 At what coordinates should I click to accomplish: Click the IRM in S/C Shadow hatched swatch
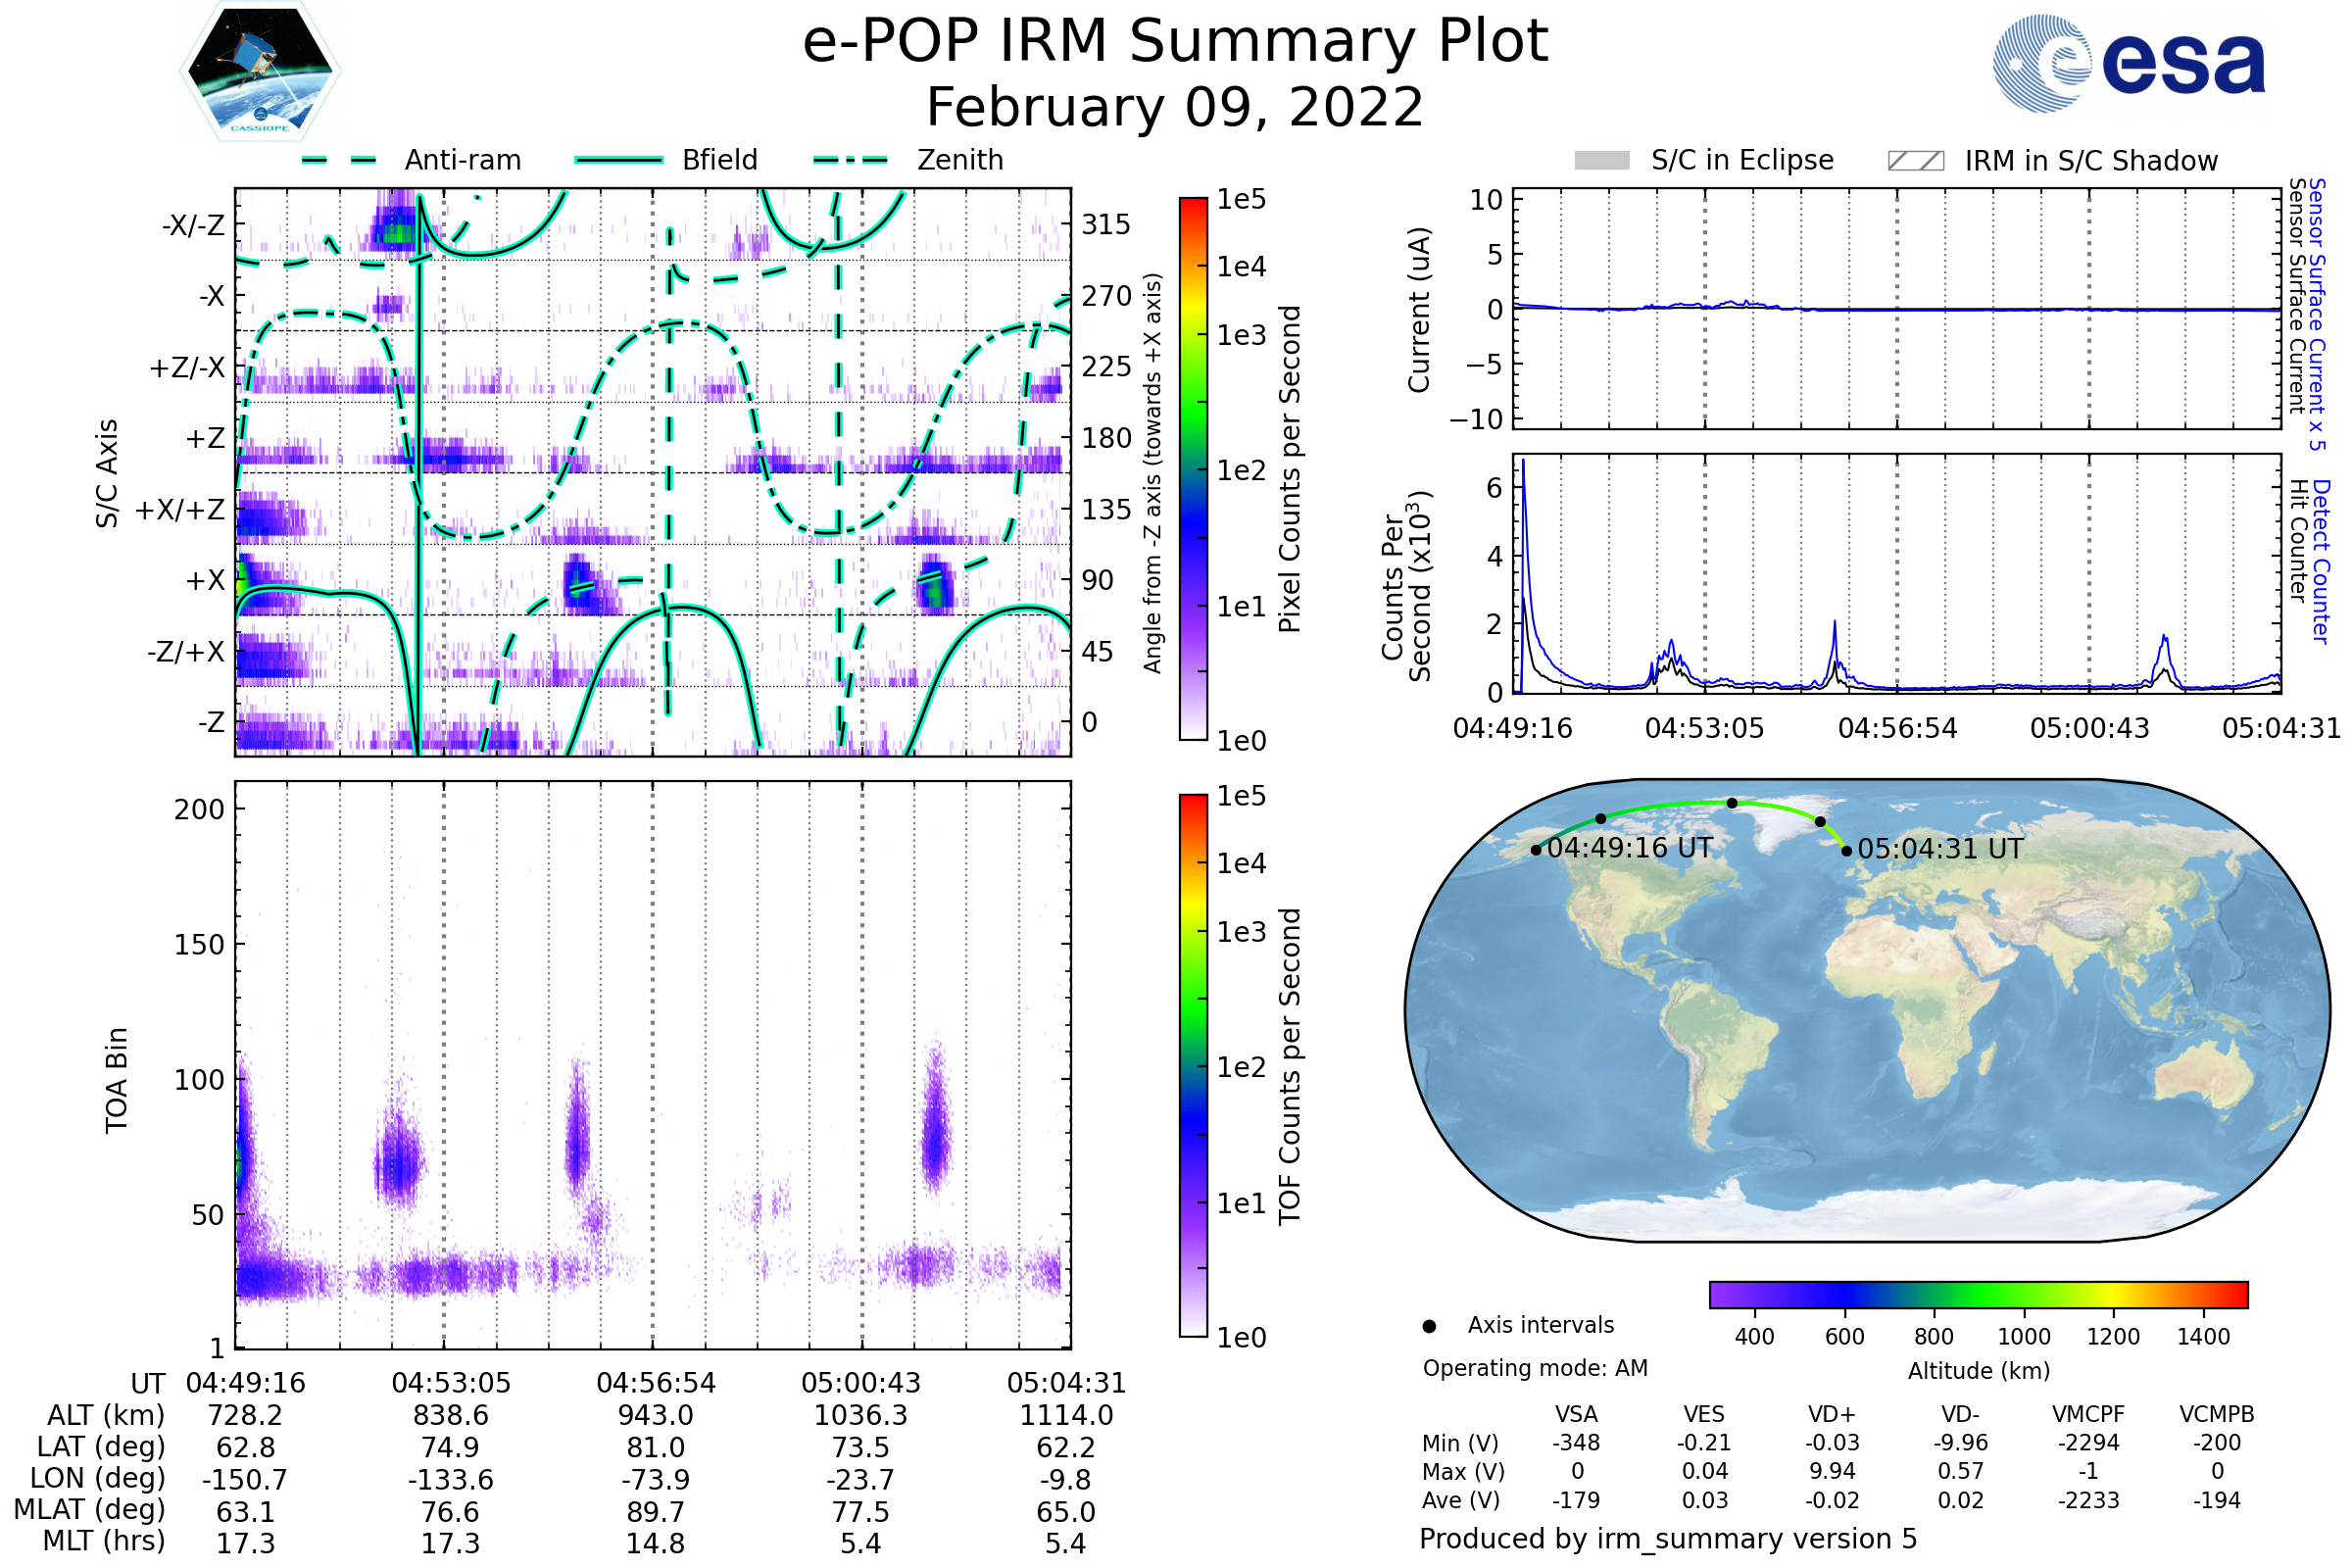point(1915,160)
